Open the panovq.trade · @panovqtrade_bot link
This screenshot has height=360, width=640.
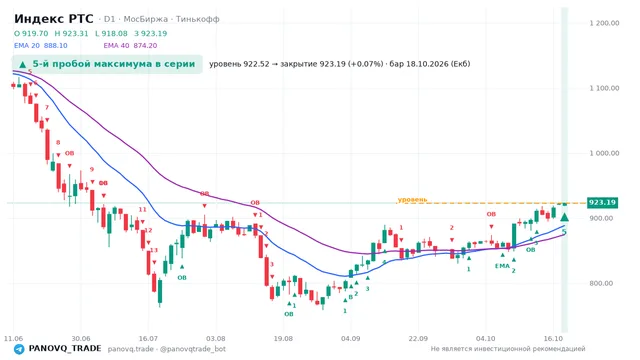pos(167,349)
